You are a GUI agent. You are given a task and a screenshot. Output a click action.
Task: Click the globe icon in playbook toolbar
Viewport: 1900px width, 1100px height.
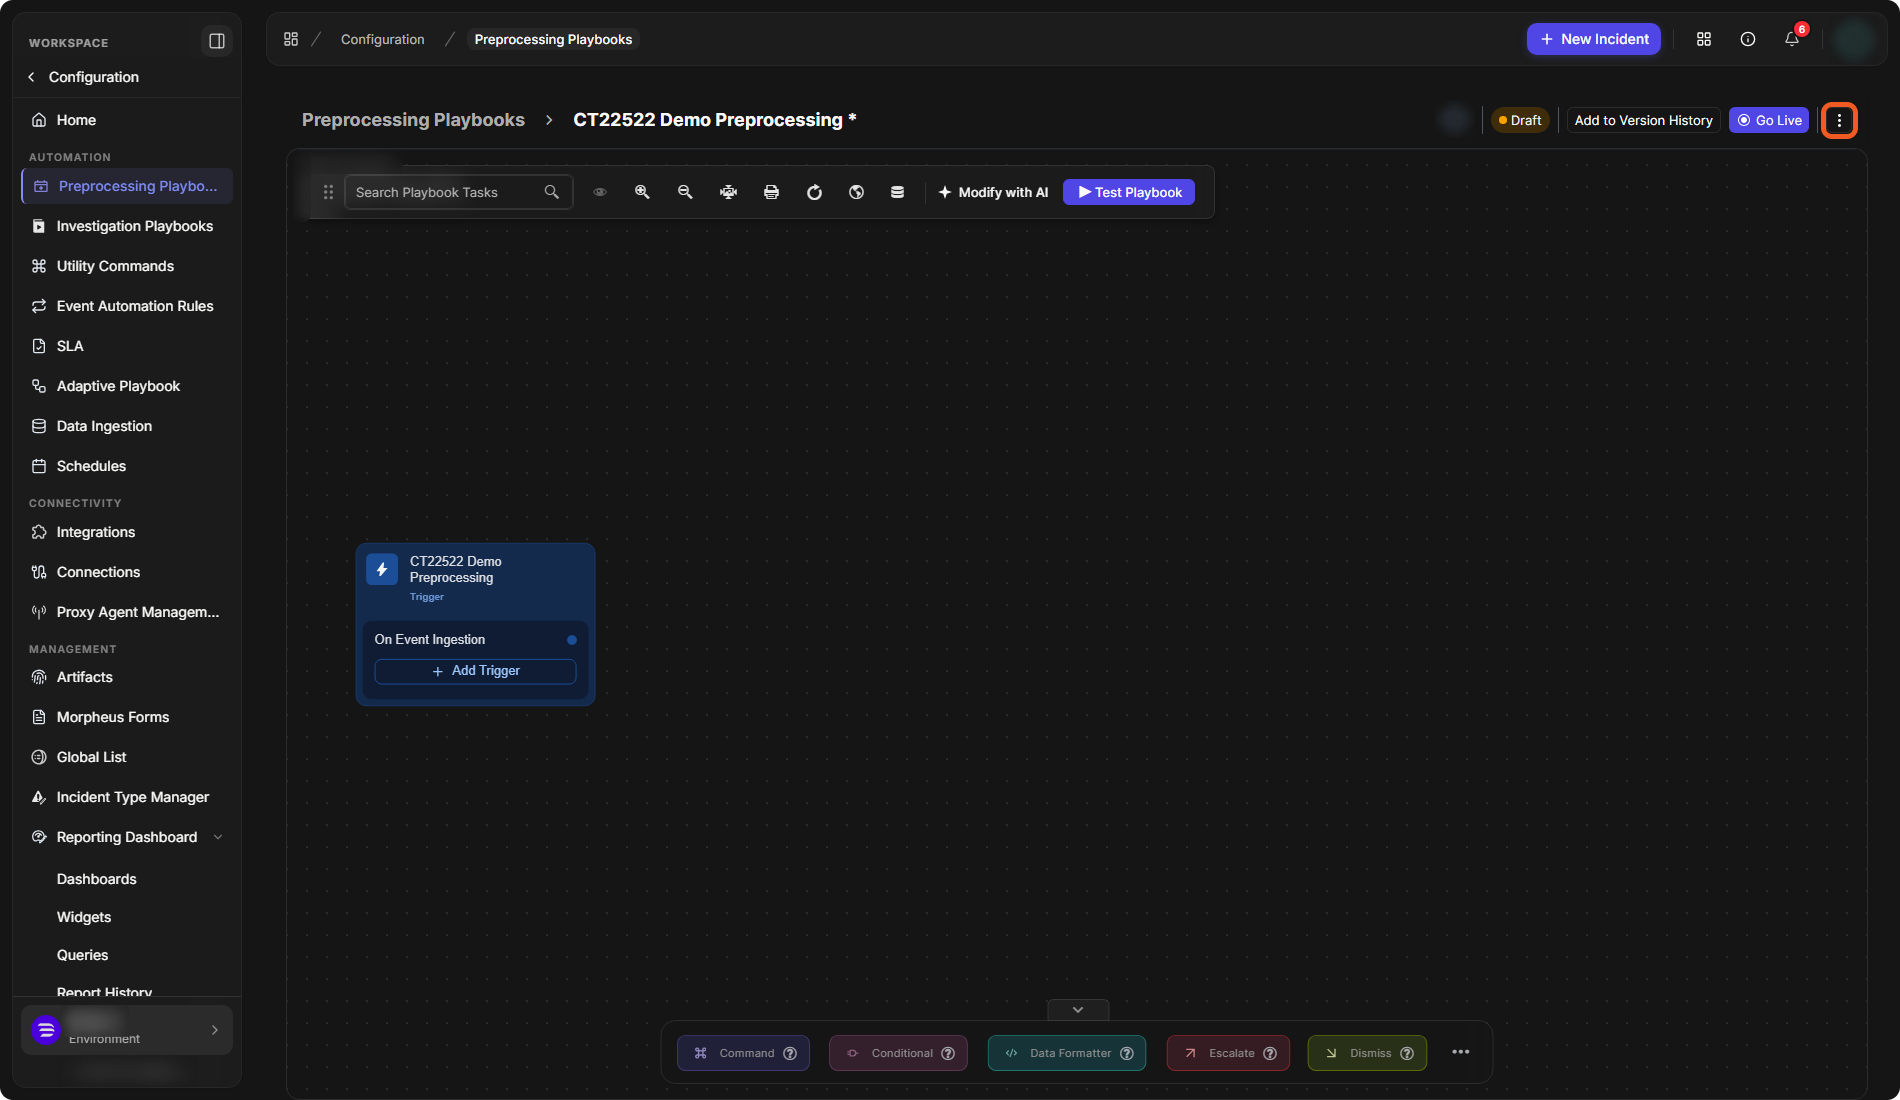pyautogui.click(x=856, y=192)
